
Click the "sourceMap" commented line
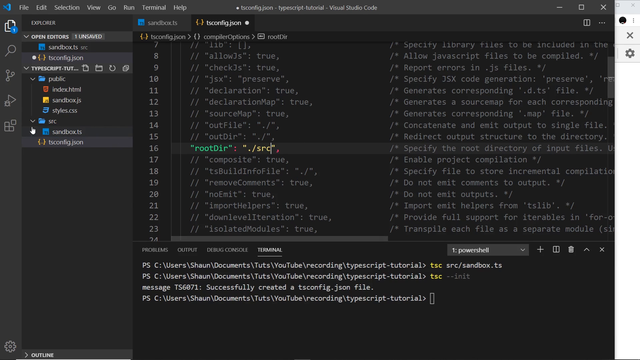point(239,114)
